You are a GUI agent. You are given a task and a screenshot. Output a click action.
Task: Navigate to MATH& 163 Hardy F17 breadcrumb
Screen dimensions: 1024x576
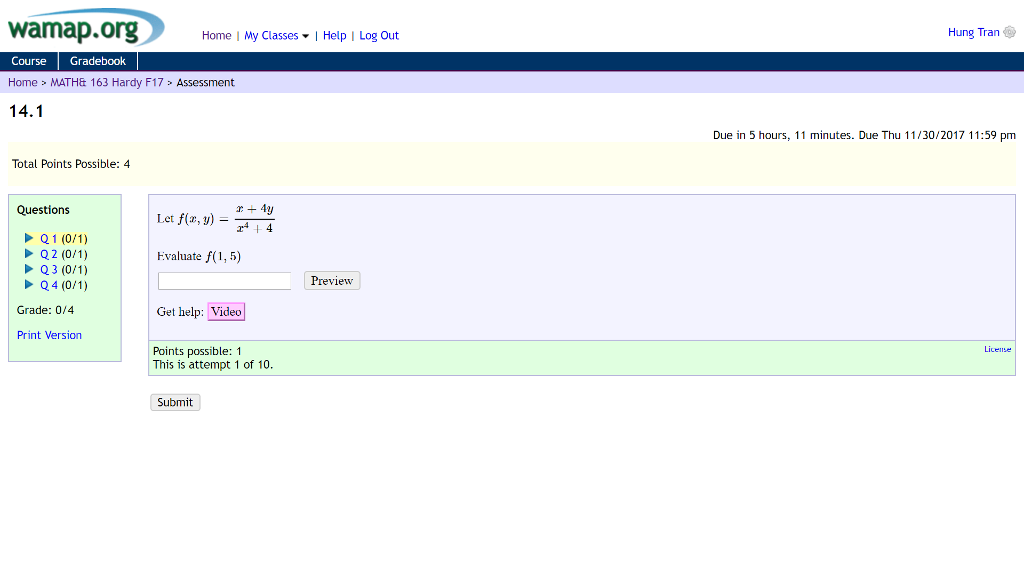point(106,82)
